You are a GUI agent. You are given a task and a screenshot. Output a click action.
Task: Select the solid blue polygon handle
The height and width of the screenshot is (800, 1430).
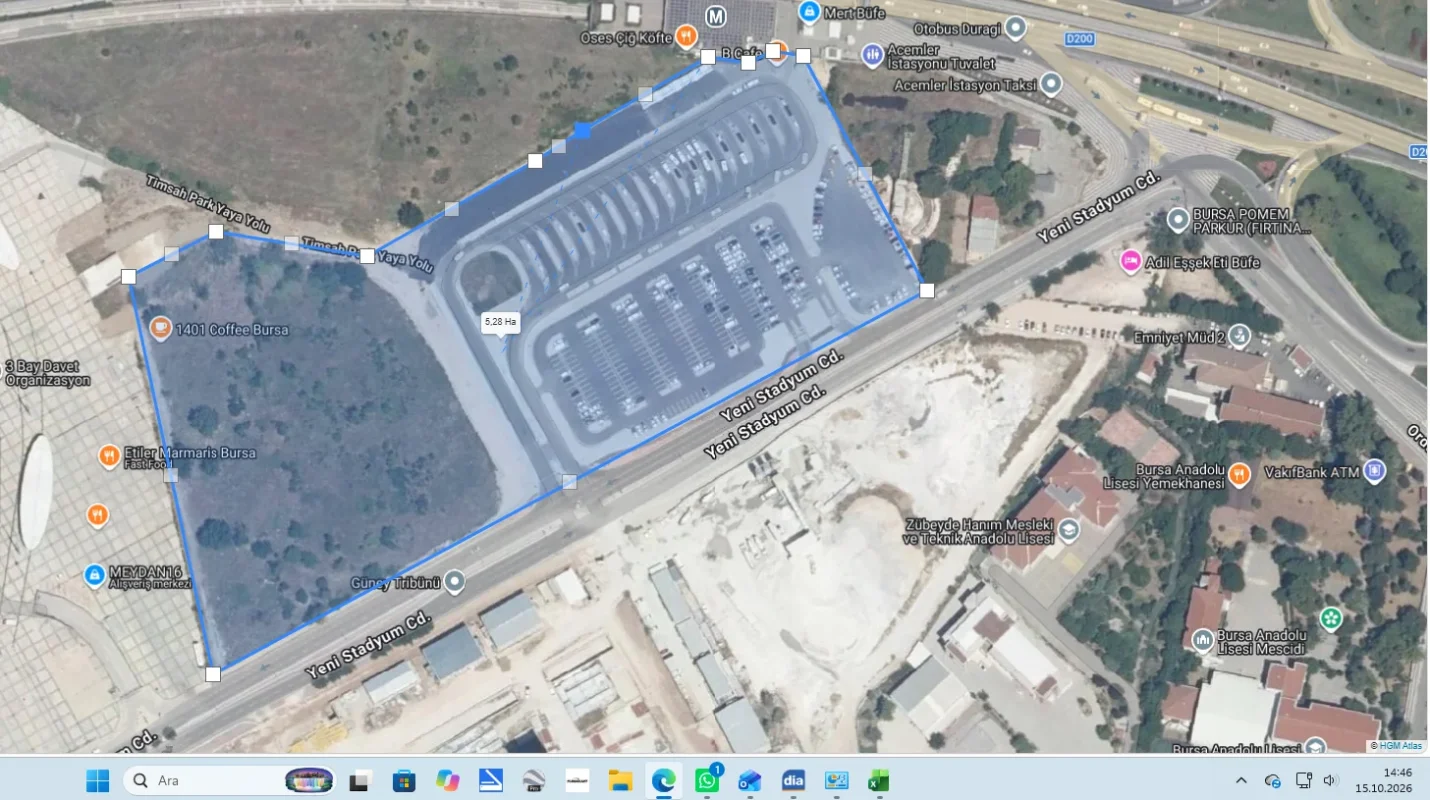pos(582,131)
